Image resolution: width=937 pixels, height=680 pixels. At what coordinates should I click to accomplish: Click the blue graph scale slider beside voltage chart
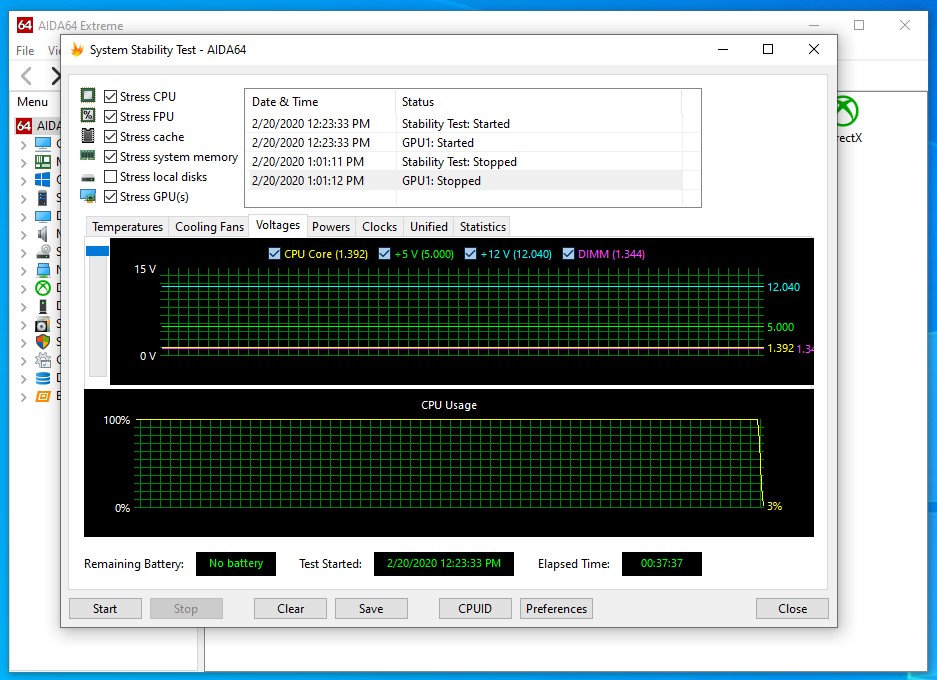[x=97, y=251]
